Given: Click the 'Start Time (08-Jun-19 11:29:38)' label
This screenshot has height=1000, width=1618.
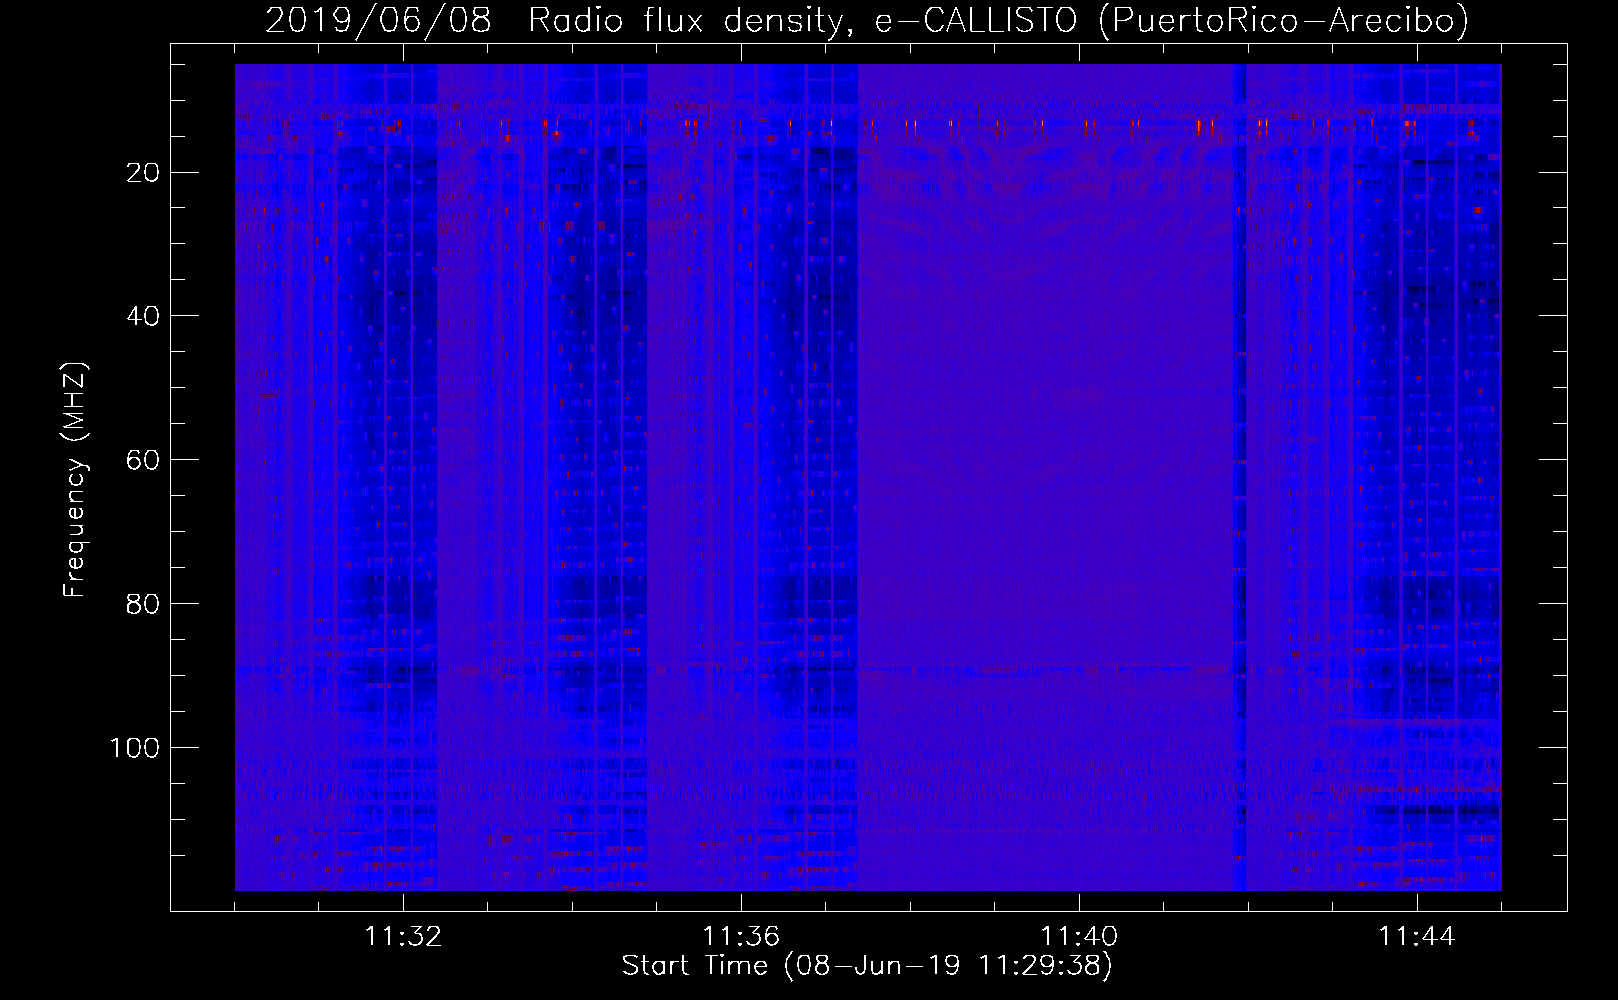Looking at the screenshot, I should (867, 966).
